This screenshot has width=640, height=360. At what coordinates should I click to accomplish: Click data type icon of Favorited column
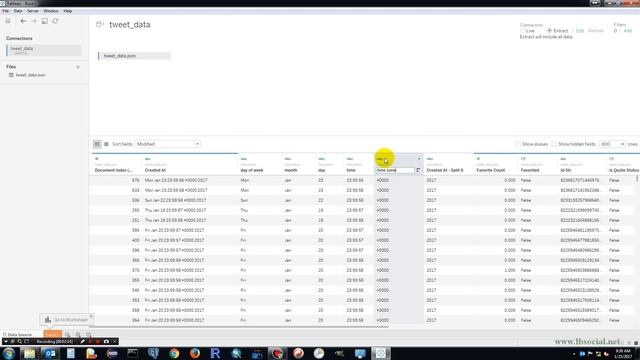point(523,159)
